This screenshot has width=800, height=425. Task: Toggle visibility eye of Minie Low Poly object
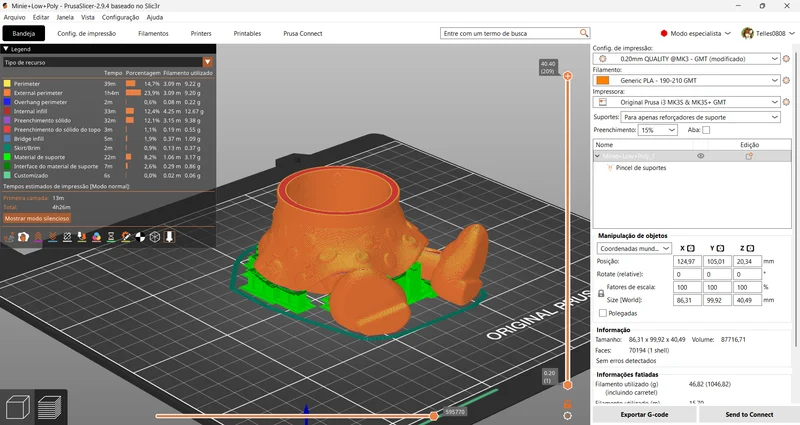click(701, 156)
